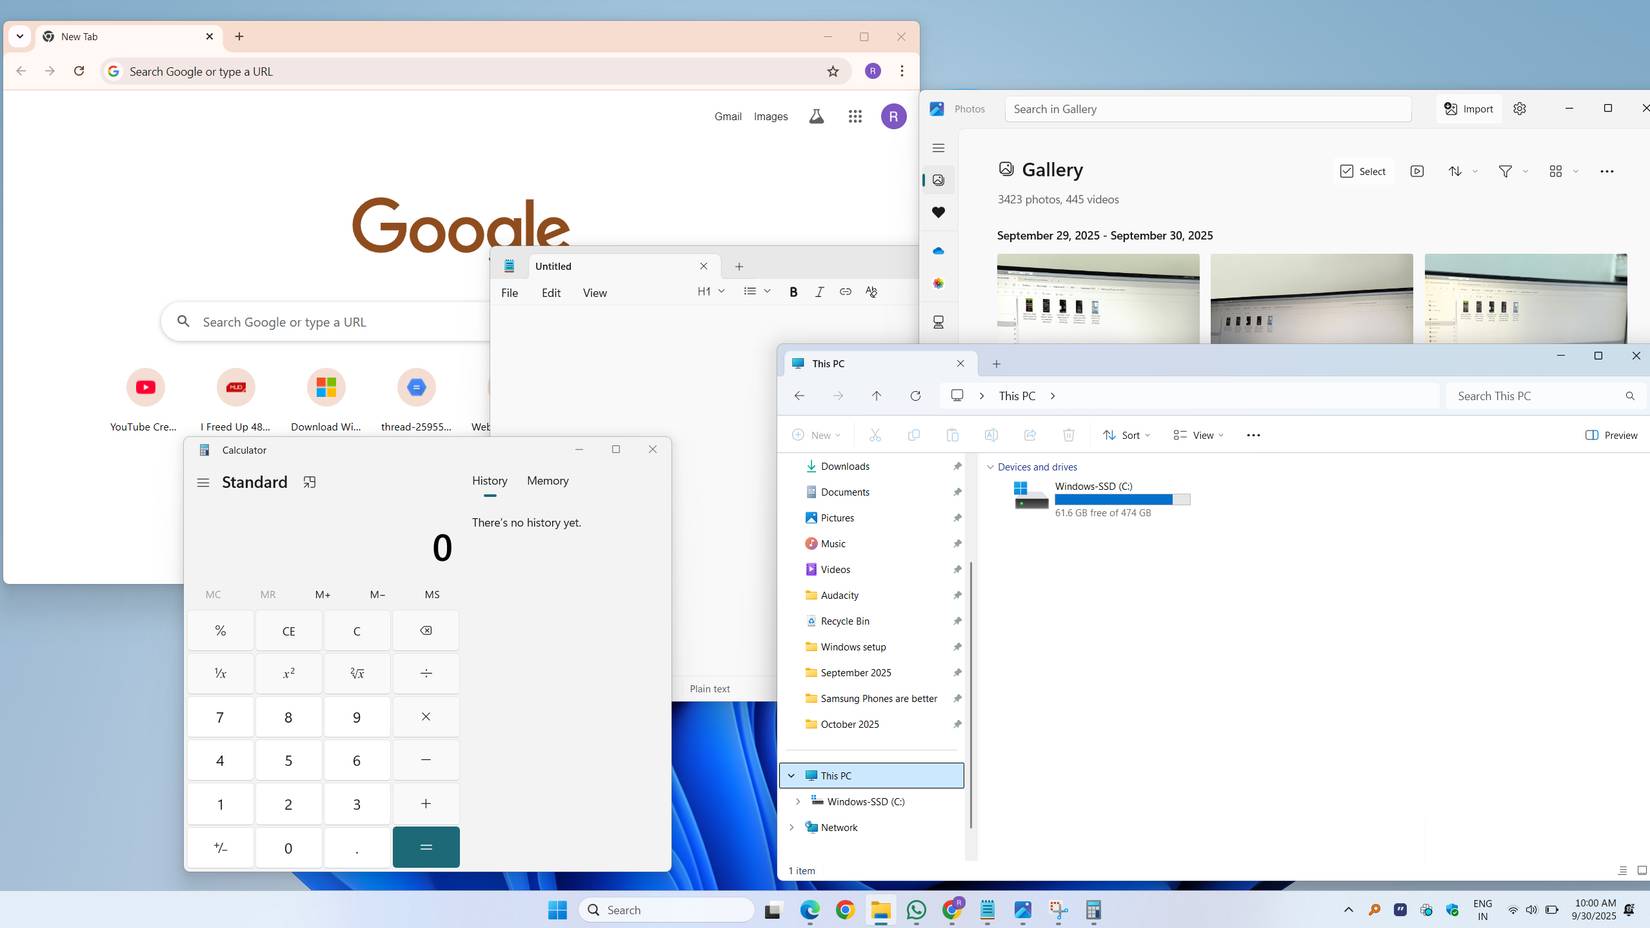The width and height of the screenshot is (1650, 928).
Task: Insert a link using Notepad's link icon
Action: click(x=845, y=292)
